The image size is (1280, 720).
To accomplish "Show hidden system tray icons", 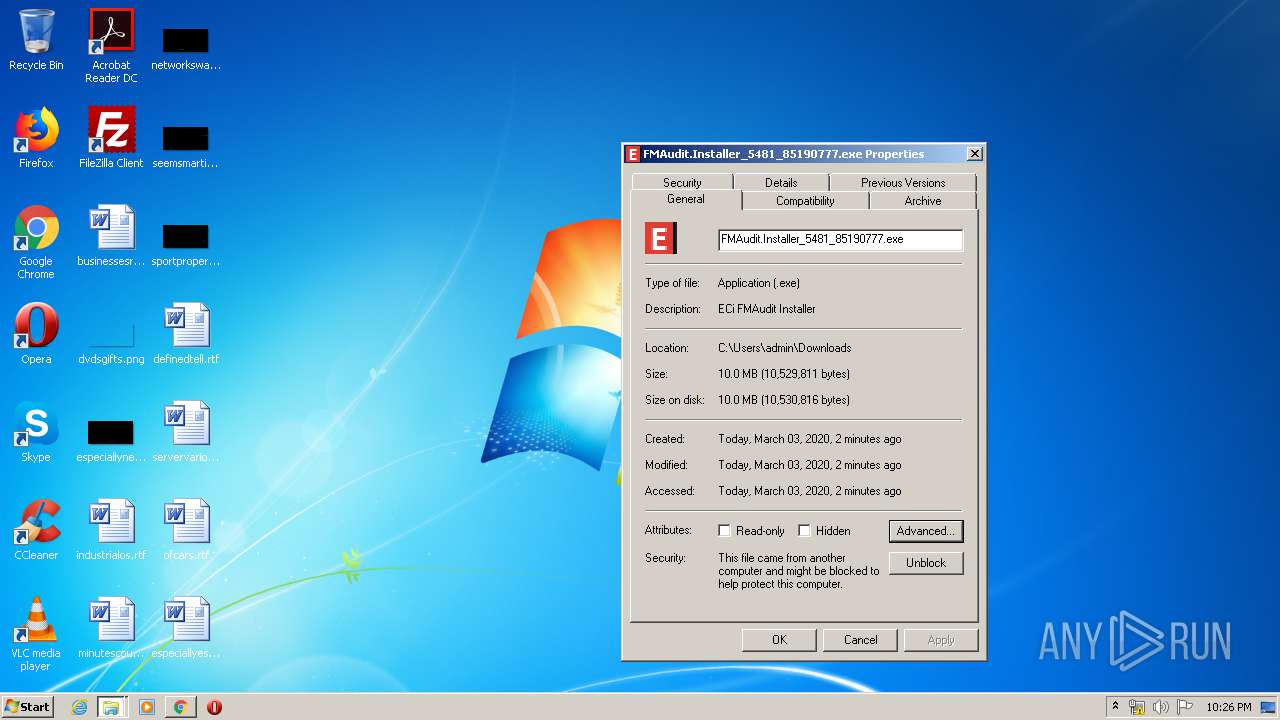I will point(1115,706).
